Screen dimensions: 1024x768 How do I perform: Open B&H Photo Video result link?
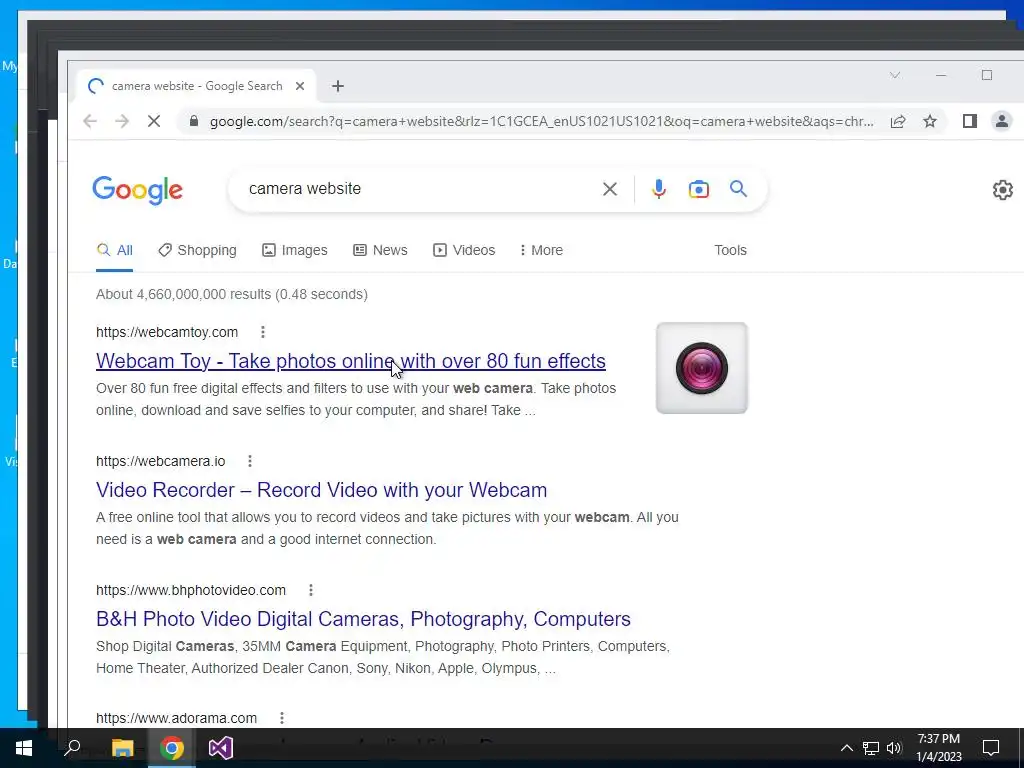coord(363,619)
